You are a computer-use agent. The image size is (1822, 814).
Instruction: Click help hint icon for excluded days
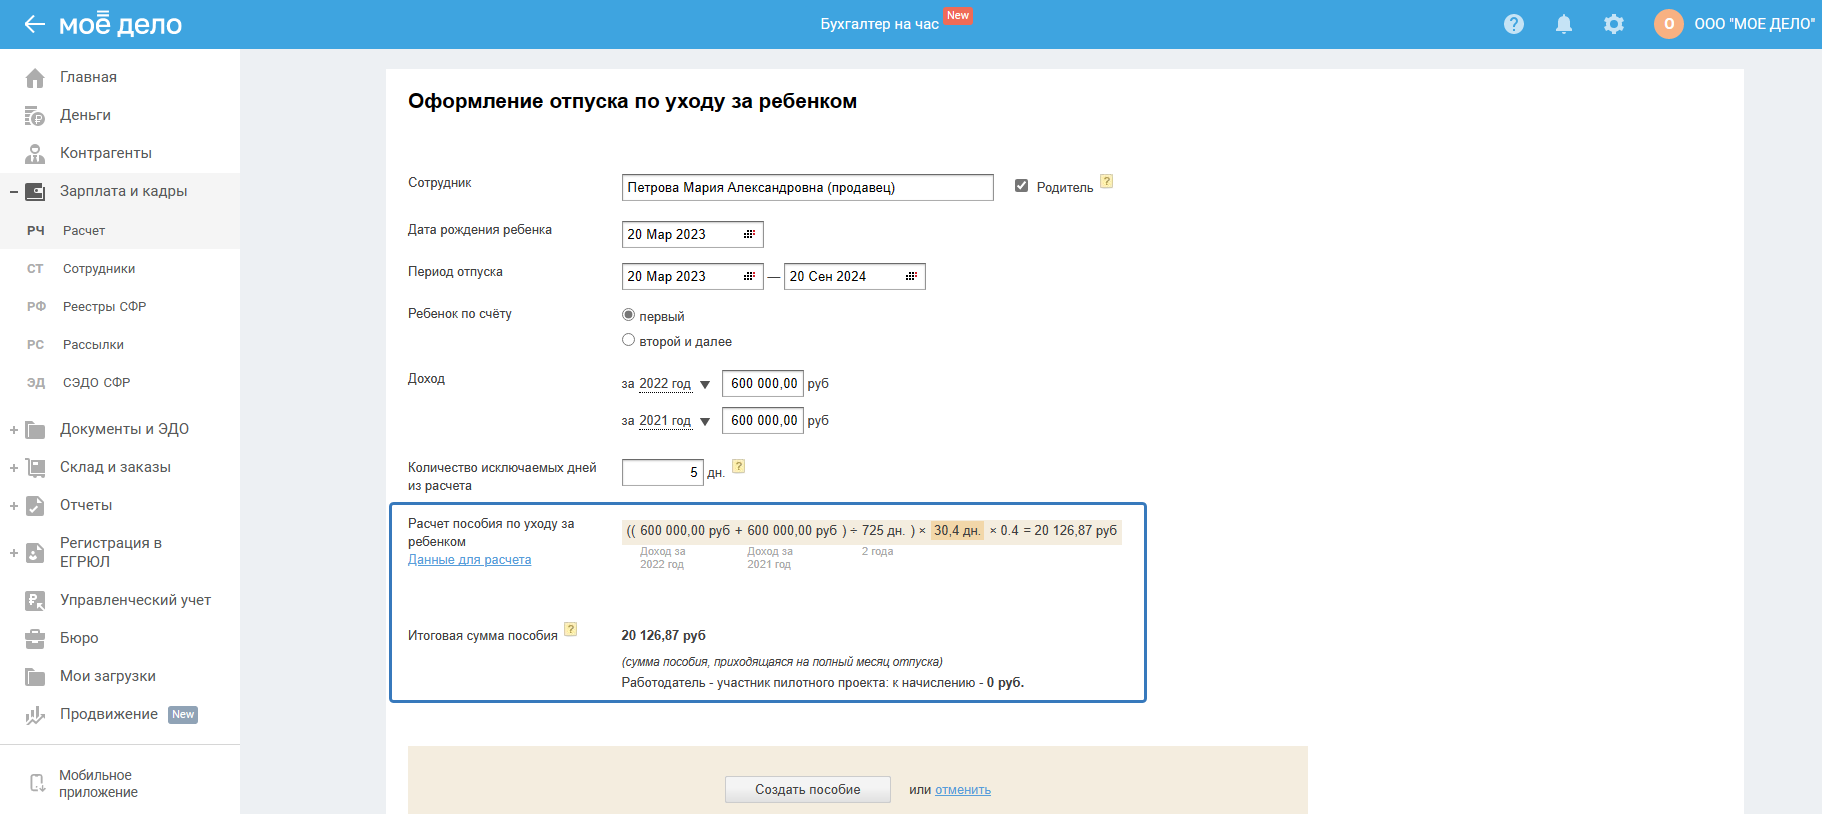point(739,466)
